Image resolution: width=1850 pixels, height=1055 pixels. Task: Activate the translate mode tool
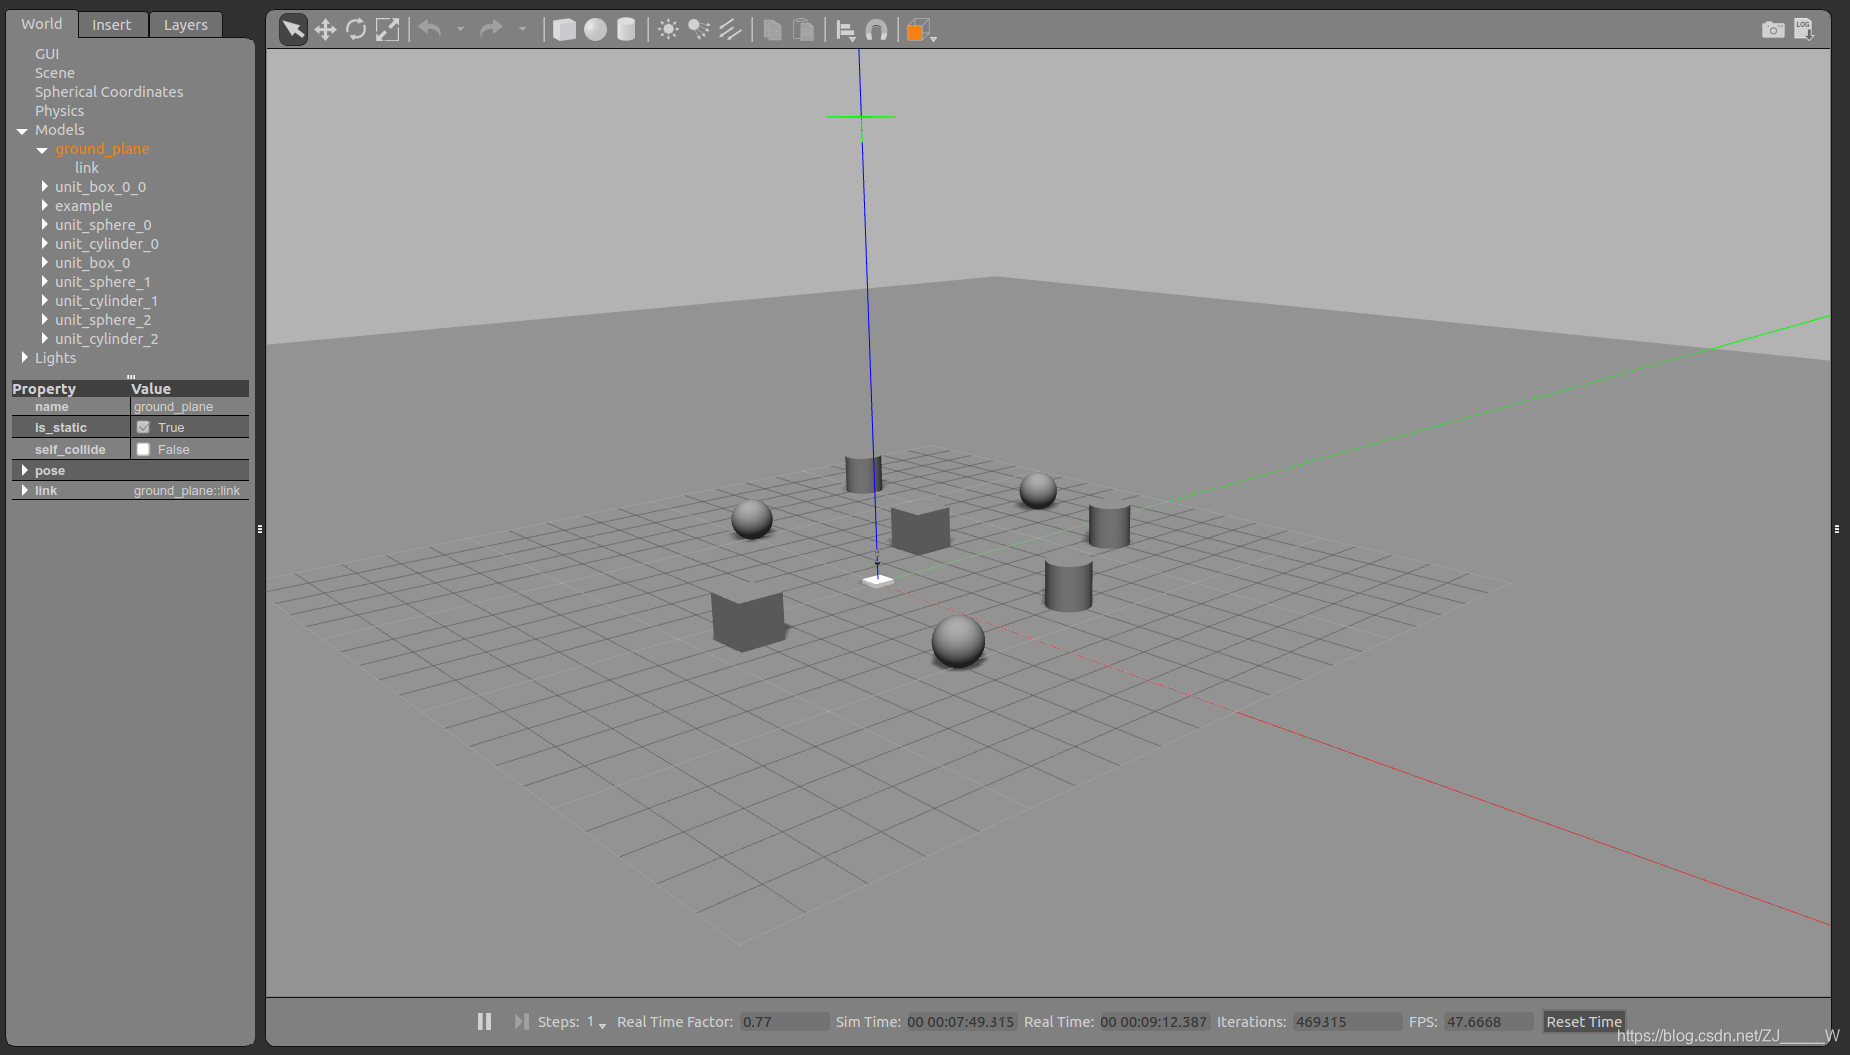(325, 29)
